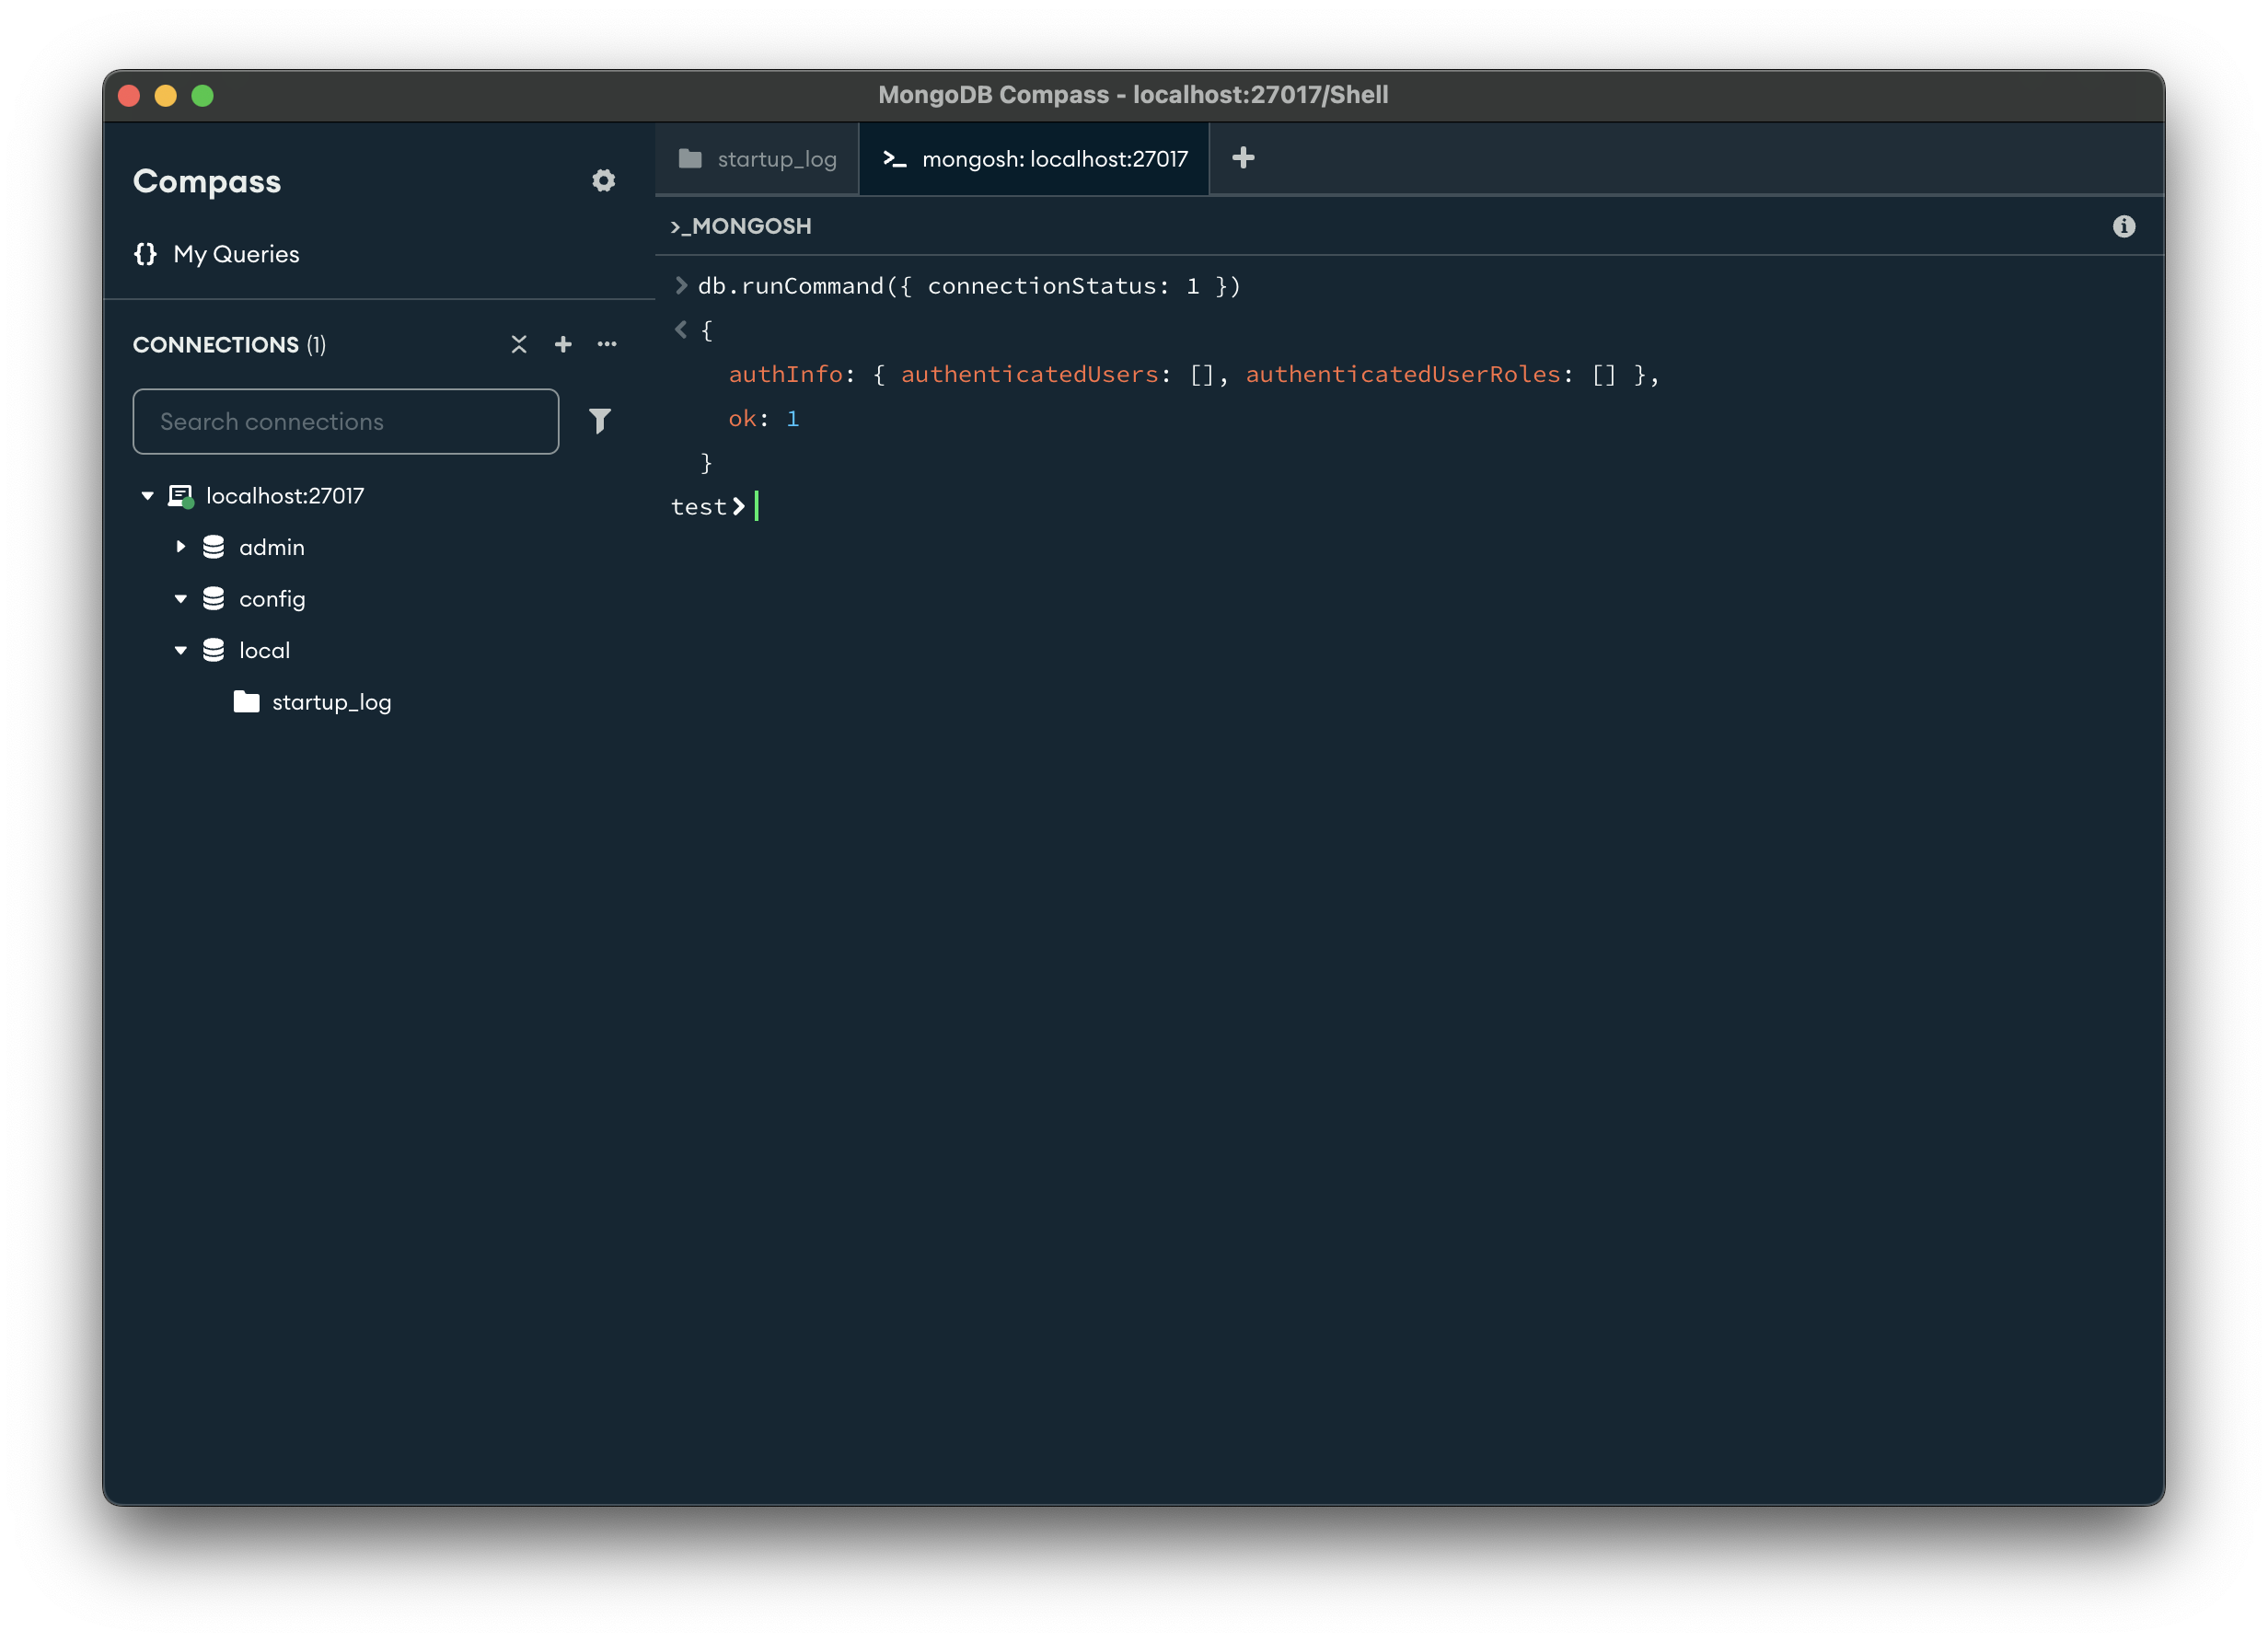The height and width of the screenshot is (1642, 2268).
Task: Switch to the startup_log tab
Action: tap(757, 159)
